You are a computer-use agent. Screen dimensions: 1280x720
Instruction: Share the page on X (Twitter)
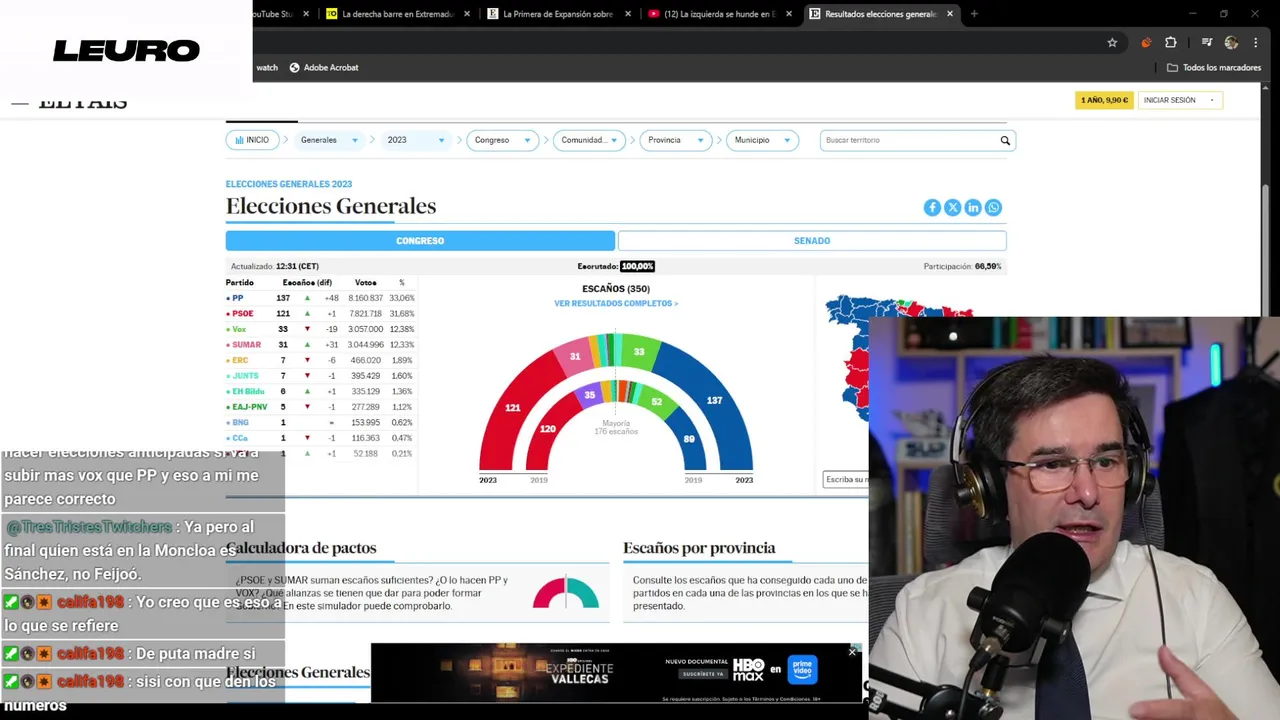point(952,207)
